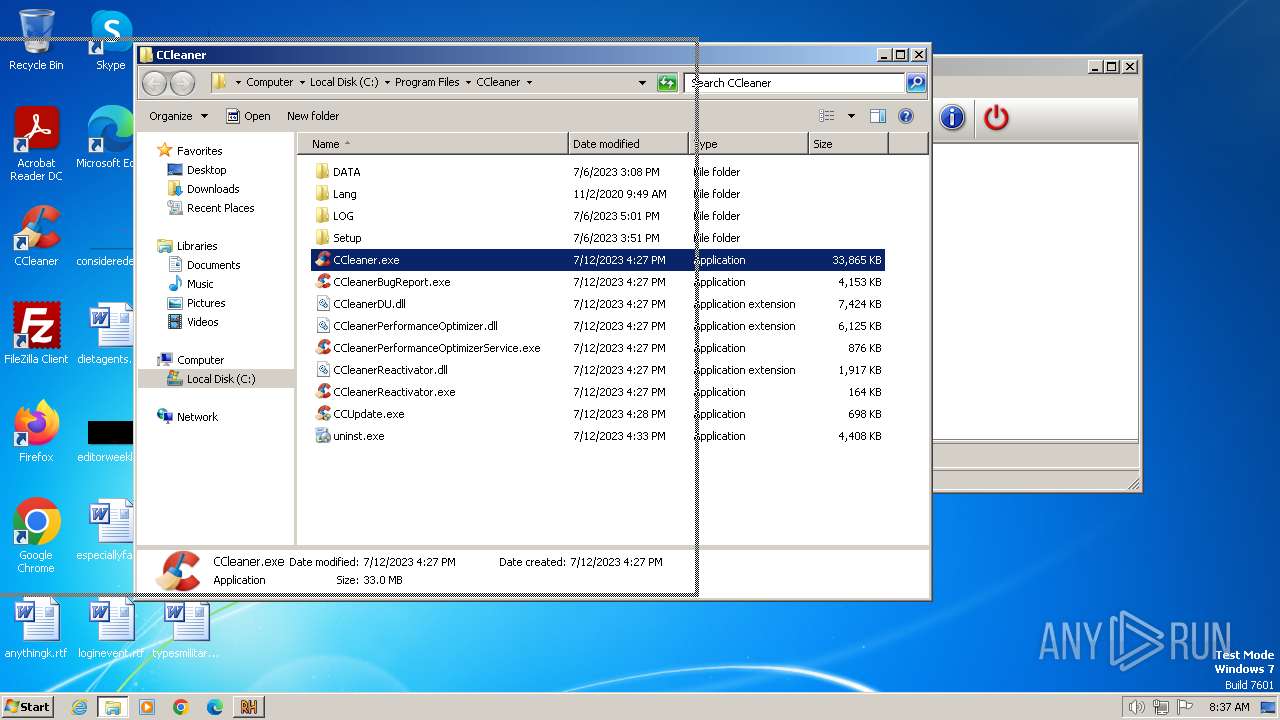This screenshot has width=1280, height=720.
Task: Open Google Chrome desktop shortcut
Action: tap(36, 536)
